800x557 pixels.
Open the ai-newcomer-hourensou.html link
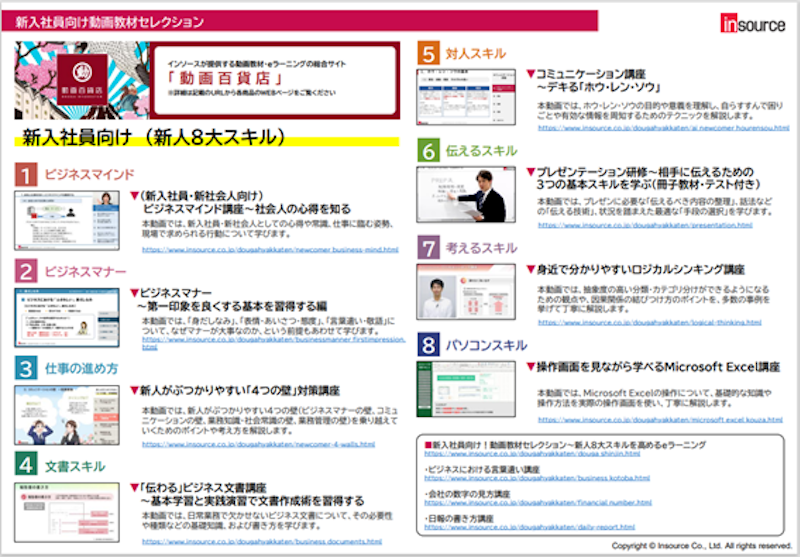[663, 128]
